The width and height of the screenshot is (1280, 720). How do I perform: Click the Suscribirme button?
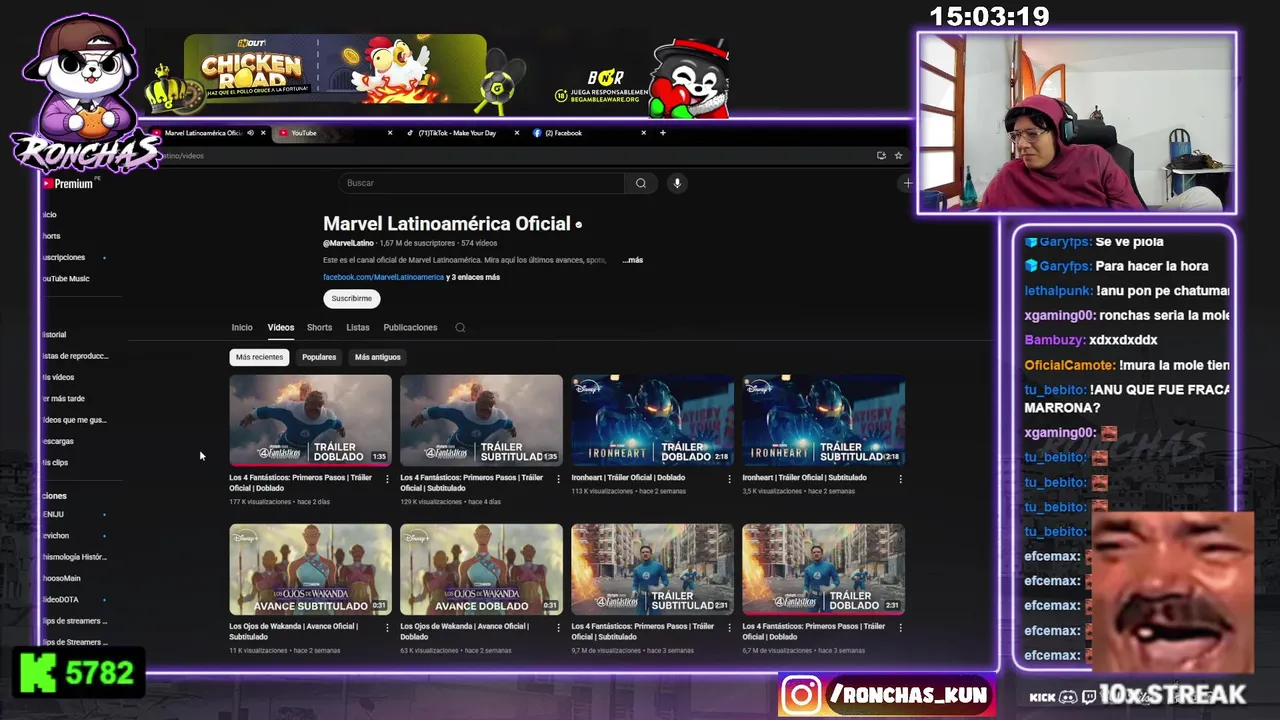coord(351,298)
